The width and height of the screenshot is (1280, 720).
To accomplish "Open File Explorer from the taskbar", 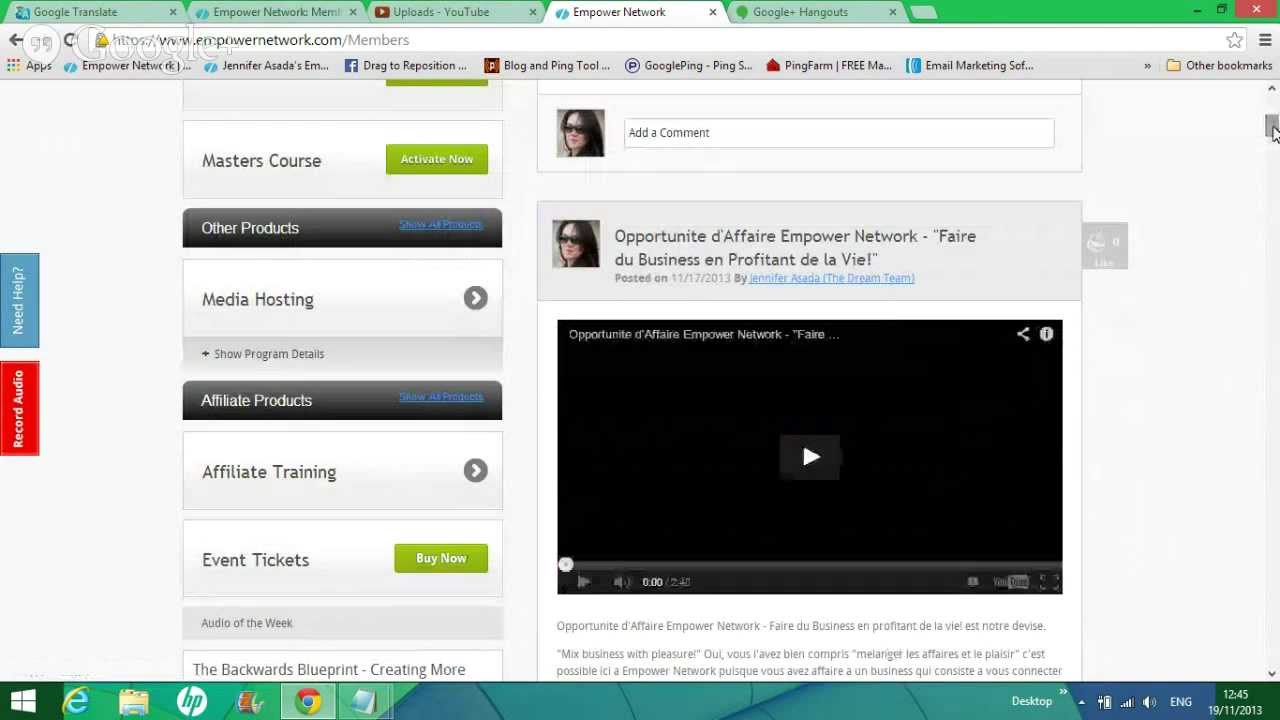I will click(x=133, y=701).
